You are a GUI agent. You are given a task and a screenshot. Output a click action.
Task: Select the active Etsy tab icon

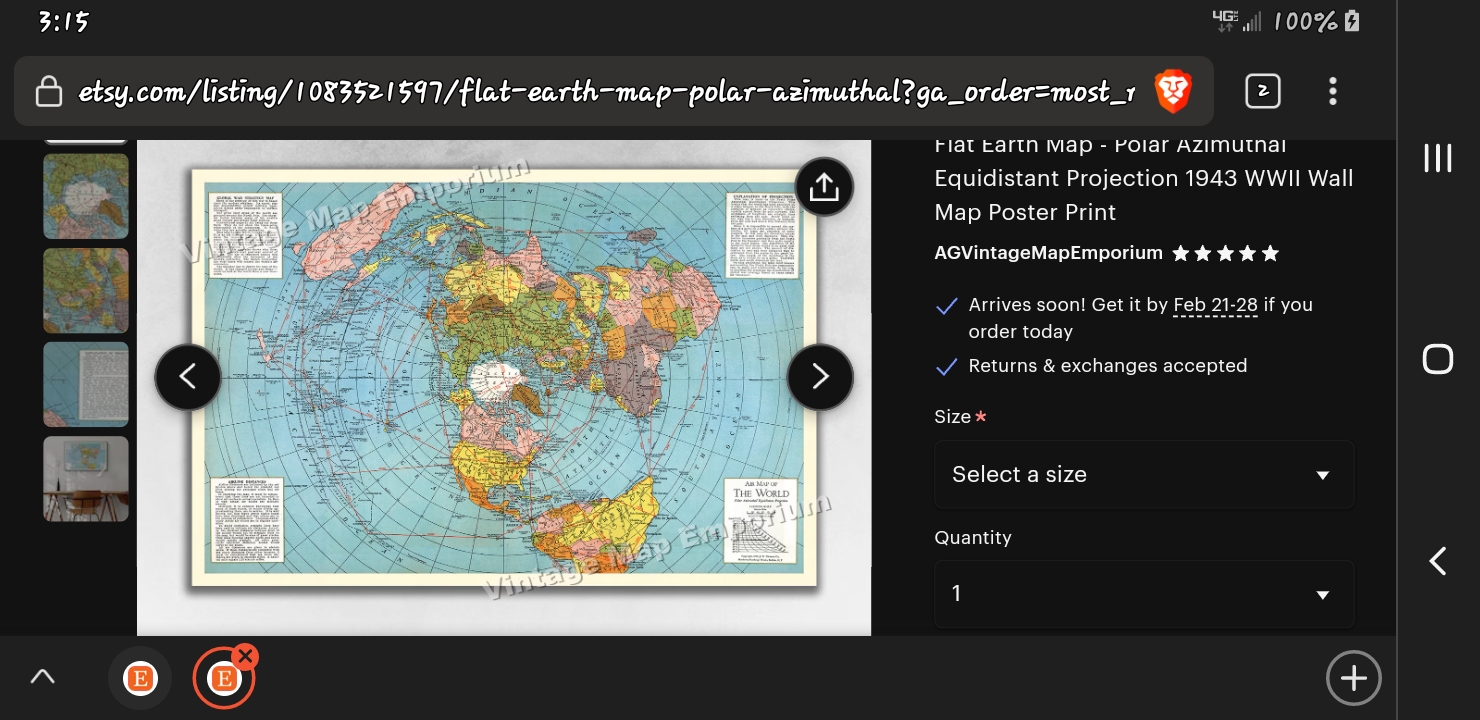tap(224, 679)
